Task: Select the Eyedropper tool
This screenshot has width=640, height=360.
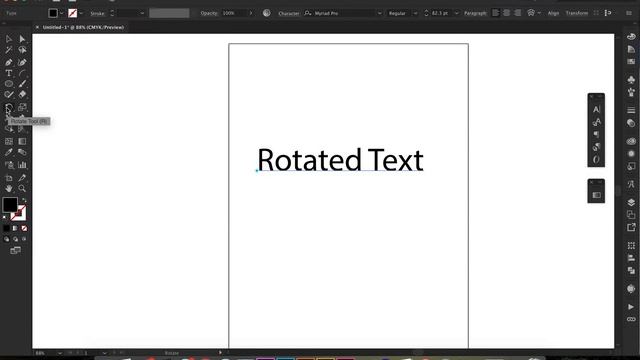Action: [x=9, y=152]
